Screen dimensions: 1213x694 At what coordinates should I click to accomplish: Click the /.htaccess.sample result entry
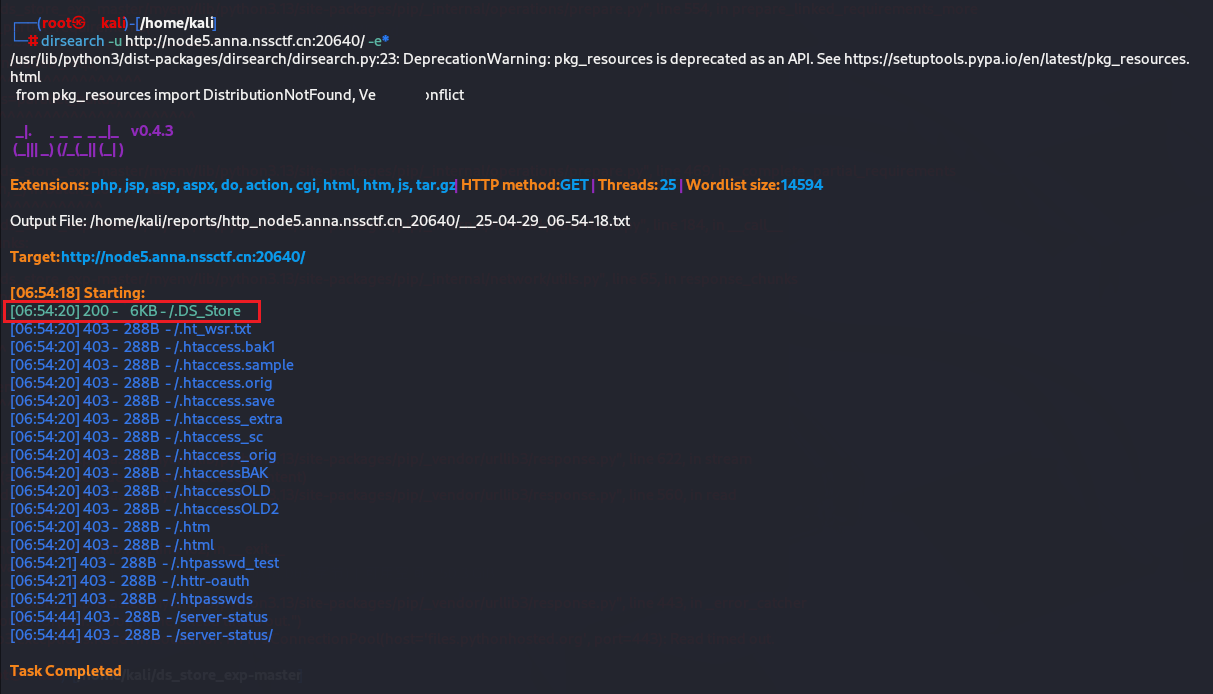click(x=233, y=365)
